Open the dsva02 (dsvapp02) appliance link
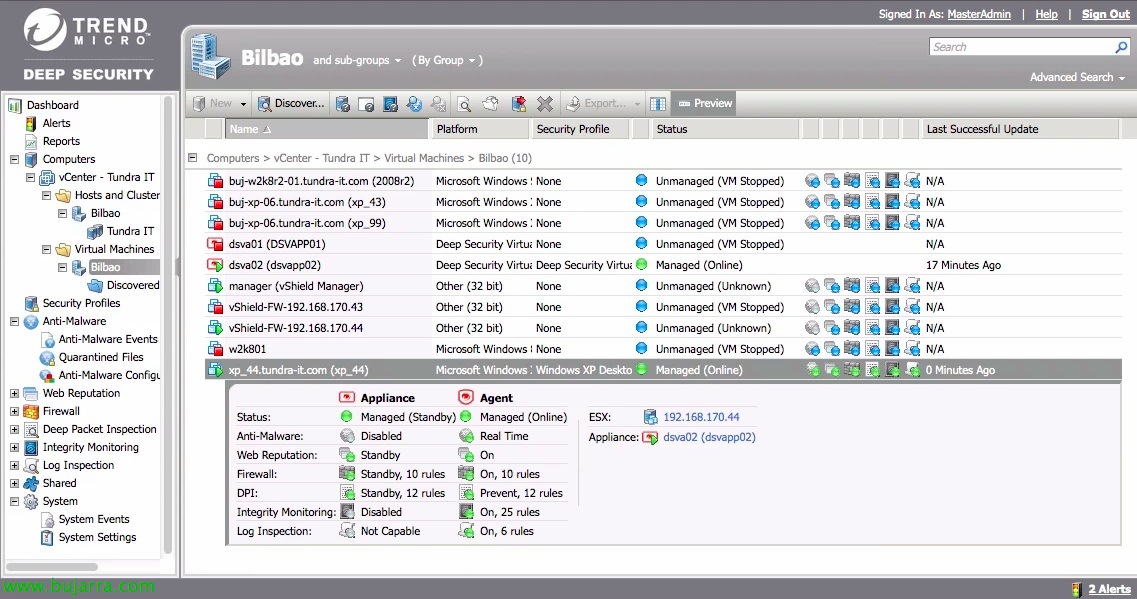This screenshot has width=1137, height=599. [709, 437]
